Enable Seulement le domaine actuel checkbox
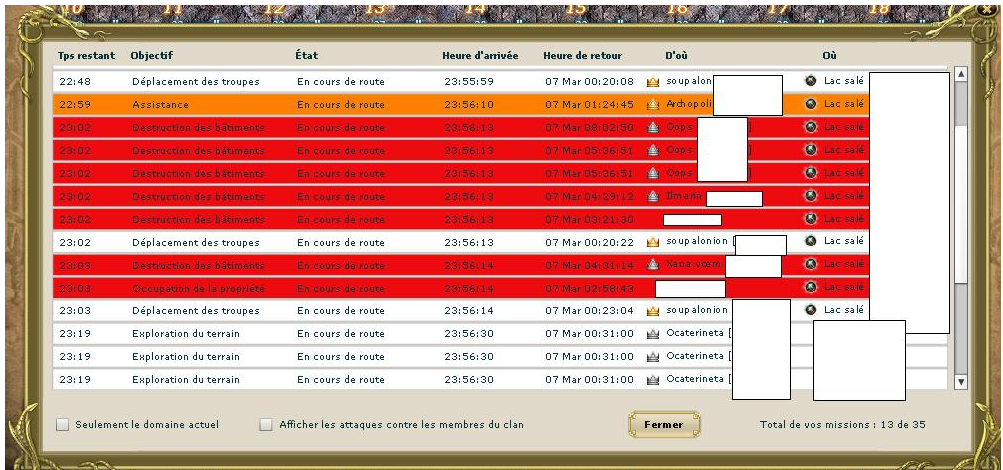 point(63,425)
